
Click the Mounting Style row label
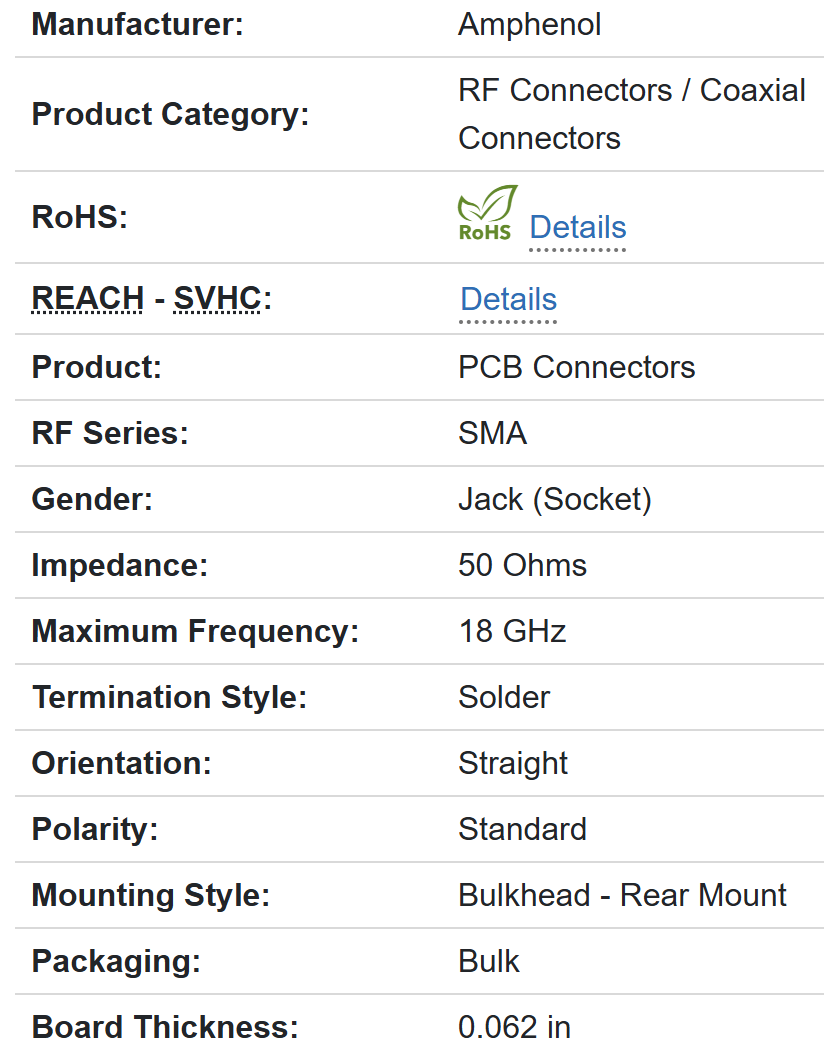point(150,895)
